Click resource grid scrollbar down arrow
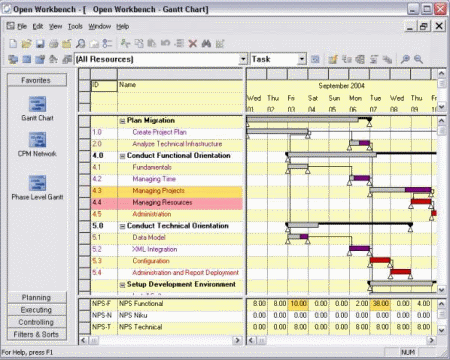 (x=441, y=330)
